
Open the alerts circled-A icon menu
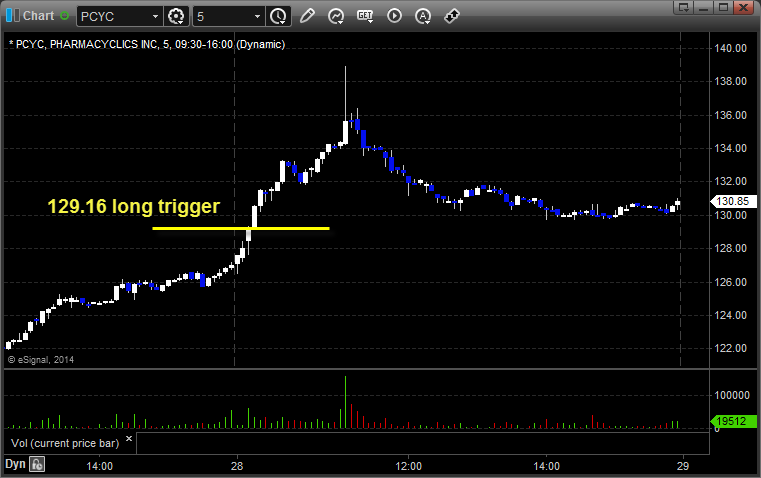click(423, 16)
